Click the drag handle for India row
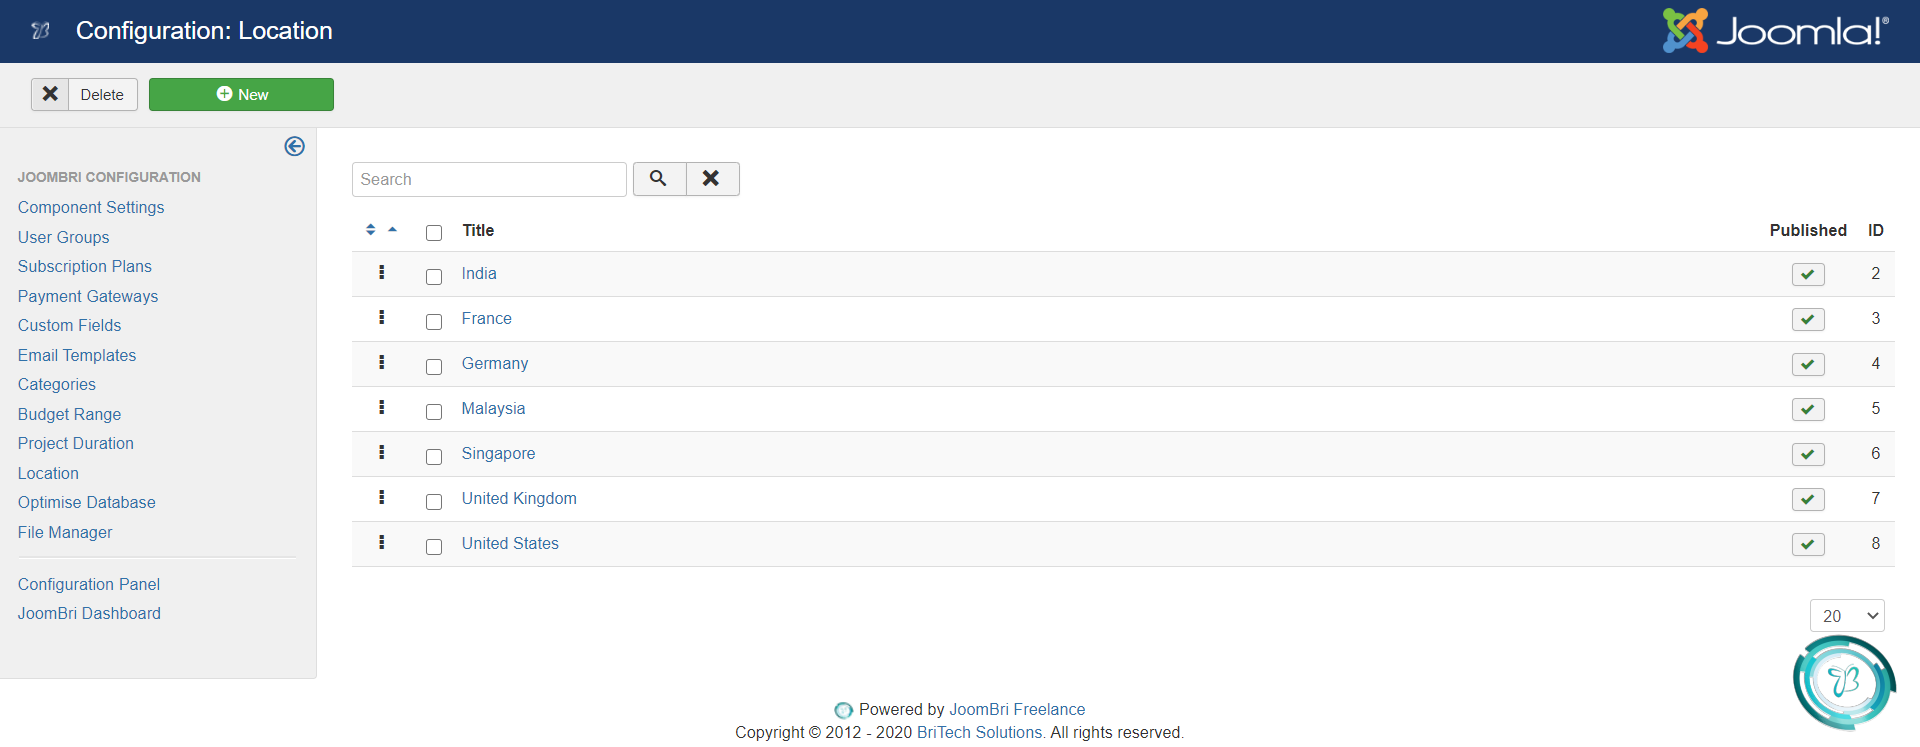The width and height of the screenshot is (1920, 747). coord(381,273)
